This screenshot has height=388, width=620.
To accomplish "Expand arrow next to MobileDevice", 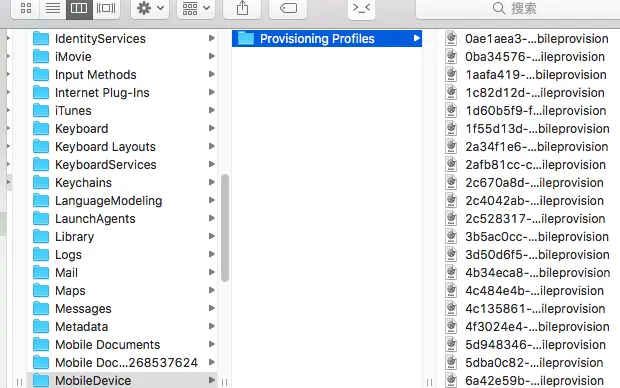I will 212,380.
